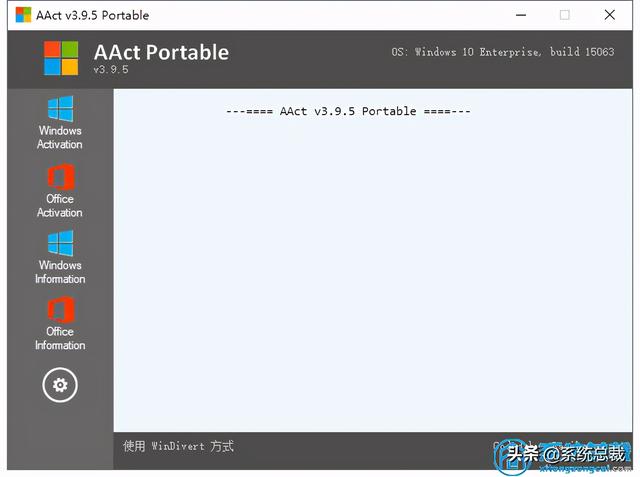
Task: Close the AAct window
Action: [x=610, y=15]
